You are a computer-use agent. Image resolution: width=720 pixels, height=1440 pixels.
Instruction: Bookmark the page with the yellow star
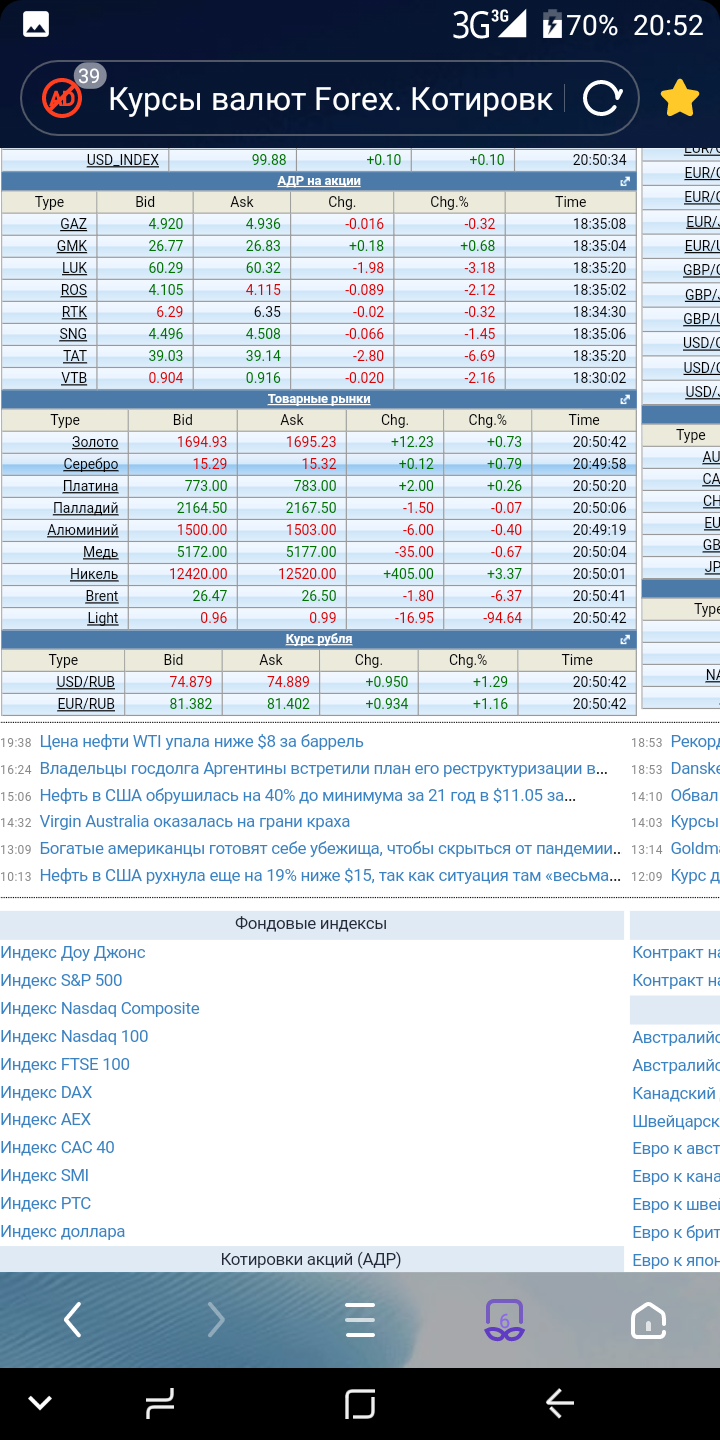pyautogui.click(x=680, y=98)
